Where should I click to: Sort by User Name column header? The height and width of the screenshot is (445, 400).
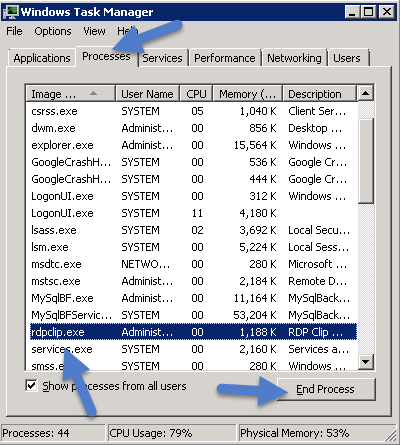[x=147, y=94]
